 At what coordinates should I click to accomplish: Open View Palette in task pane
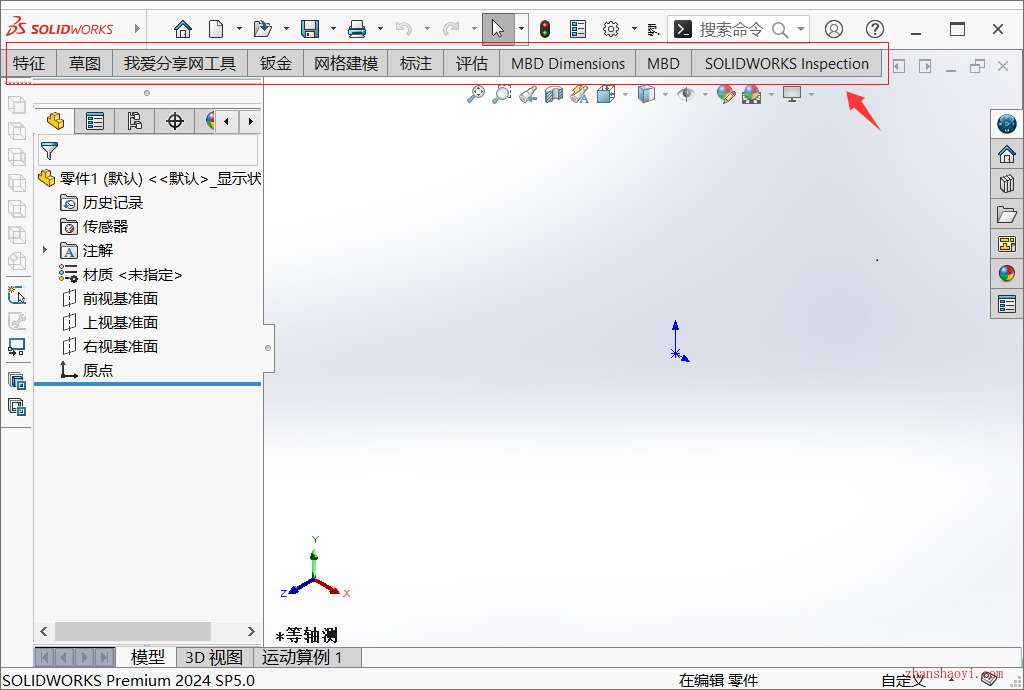point(1007,244)
